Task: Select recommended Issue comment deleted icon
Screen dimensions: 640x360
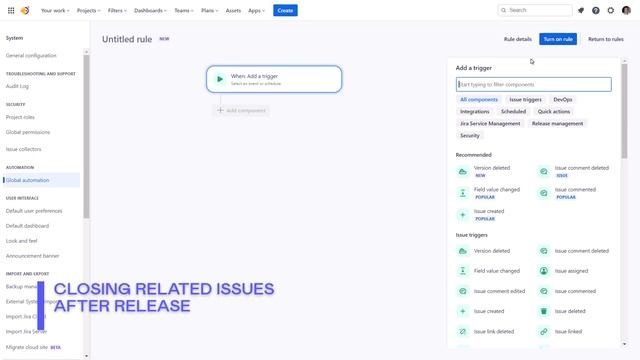Action: tap(544, 171)
